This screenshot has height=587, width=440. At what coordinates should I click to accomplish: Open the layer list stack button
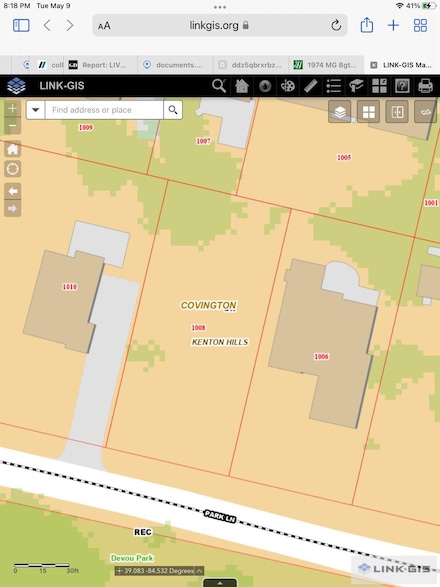click(340, 112)
